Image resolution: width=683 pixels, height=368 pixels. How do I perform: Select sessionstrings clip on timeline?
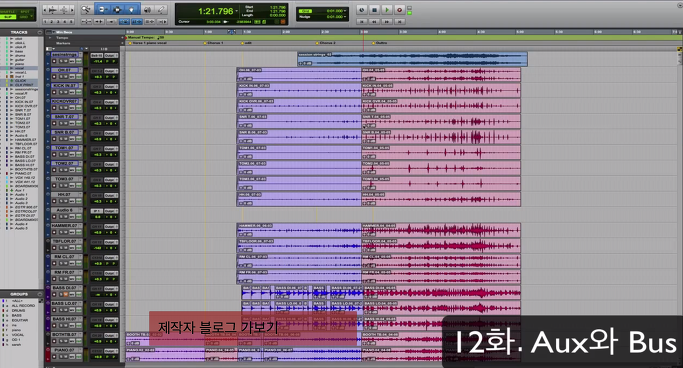pos(412,59)
